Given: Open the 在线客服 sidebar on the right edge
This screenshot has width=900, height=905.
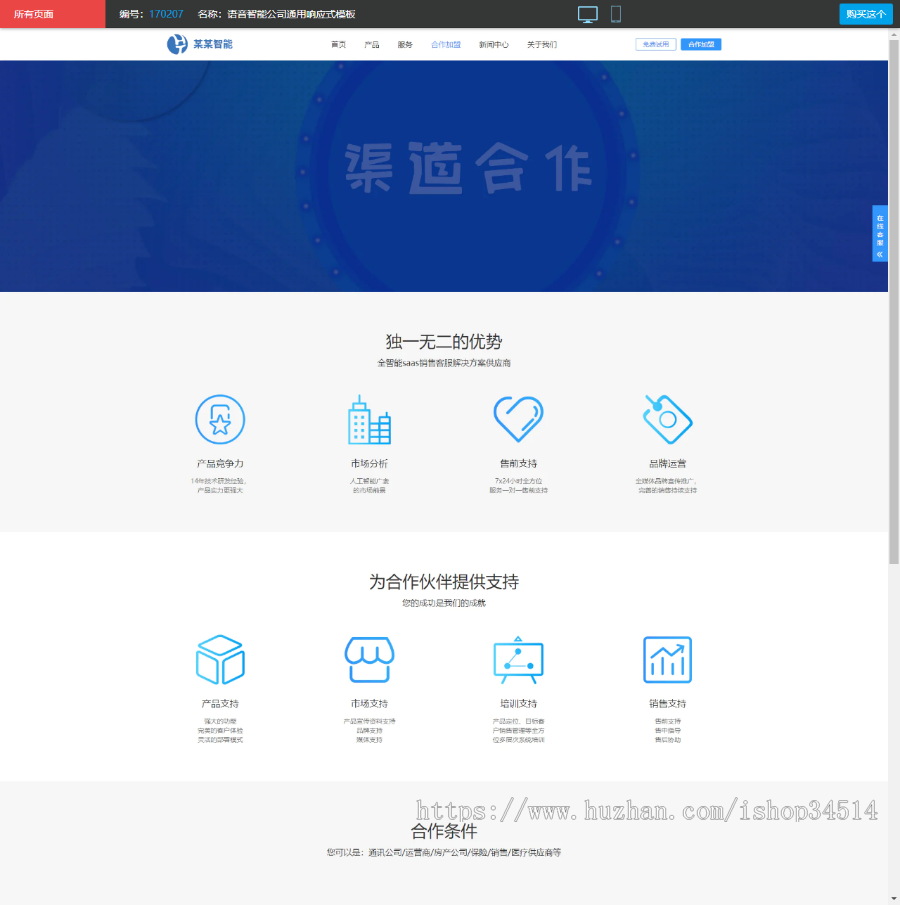Looking at the screenshot, I should coord(880,234).
